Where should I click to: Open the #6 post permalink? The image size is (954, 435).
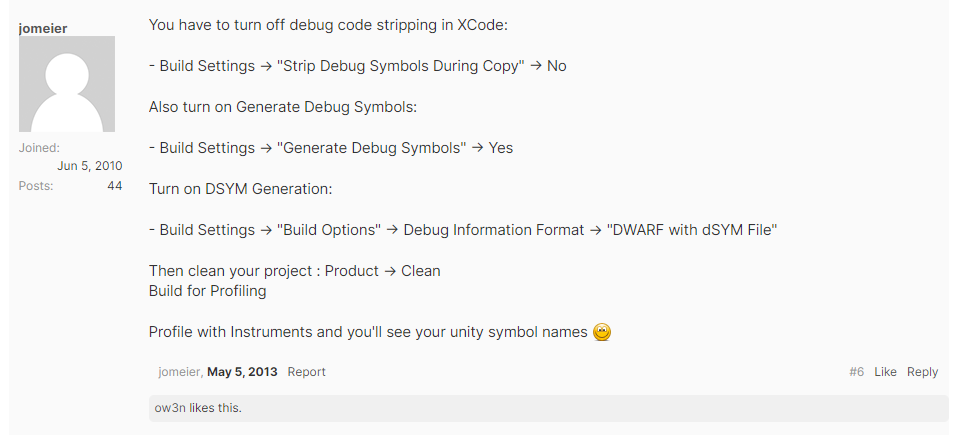pos(856,372)
